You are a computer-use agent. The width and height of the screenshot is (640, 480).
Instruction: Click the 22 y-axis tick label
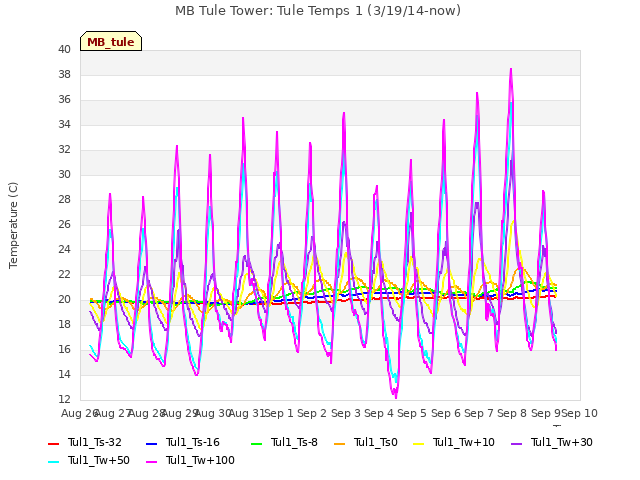click(64, 274)
